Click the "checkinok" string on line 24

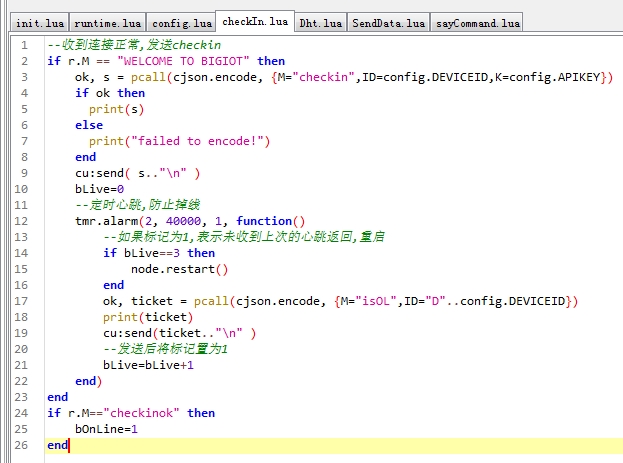click(x=141, y=413)
